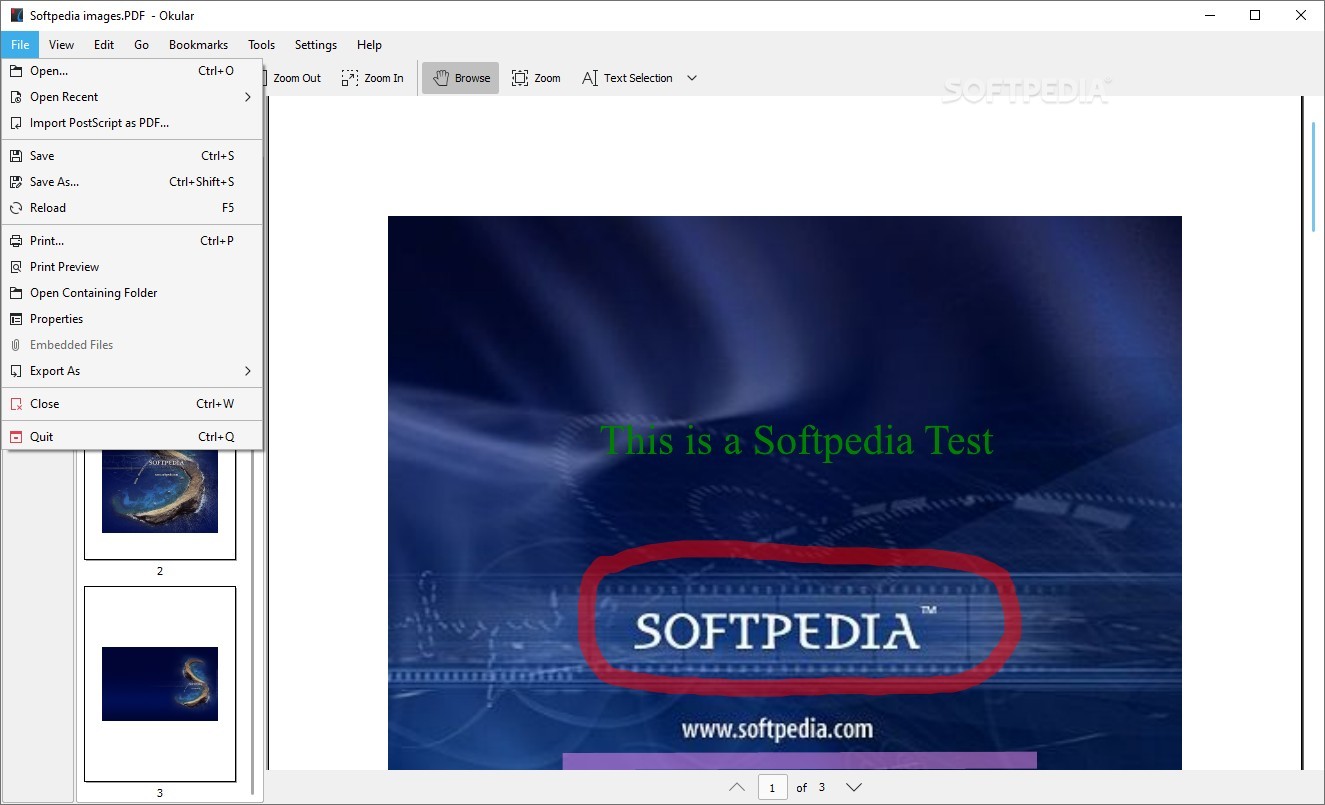This screenshot has height=805, width=1325.
Task: Go to next page using down chevron
Action: click(854, 788)
